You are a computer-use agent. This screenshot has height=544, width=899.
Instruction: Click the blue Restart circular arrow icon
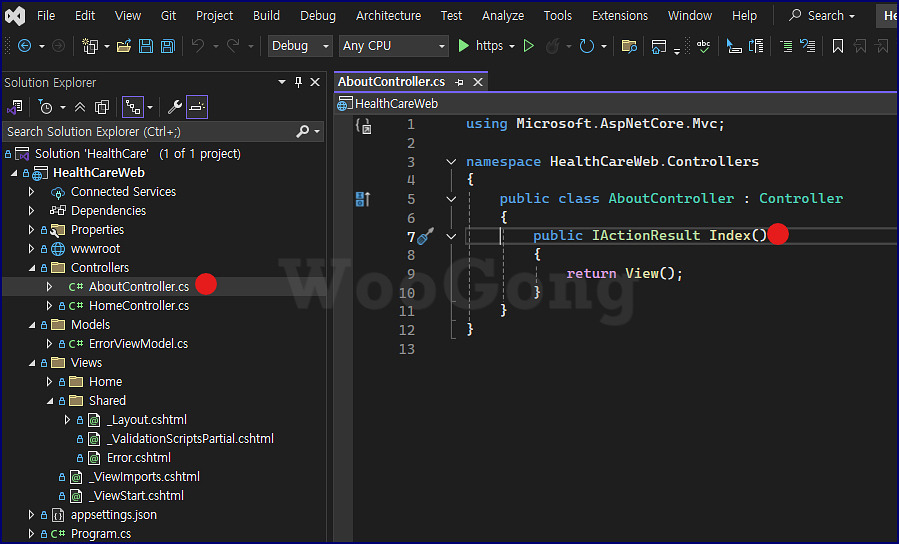point(587,46)
